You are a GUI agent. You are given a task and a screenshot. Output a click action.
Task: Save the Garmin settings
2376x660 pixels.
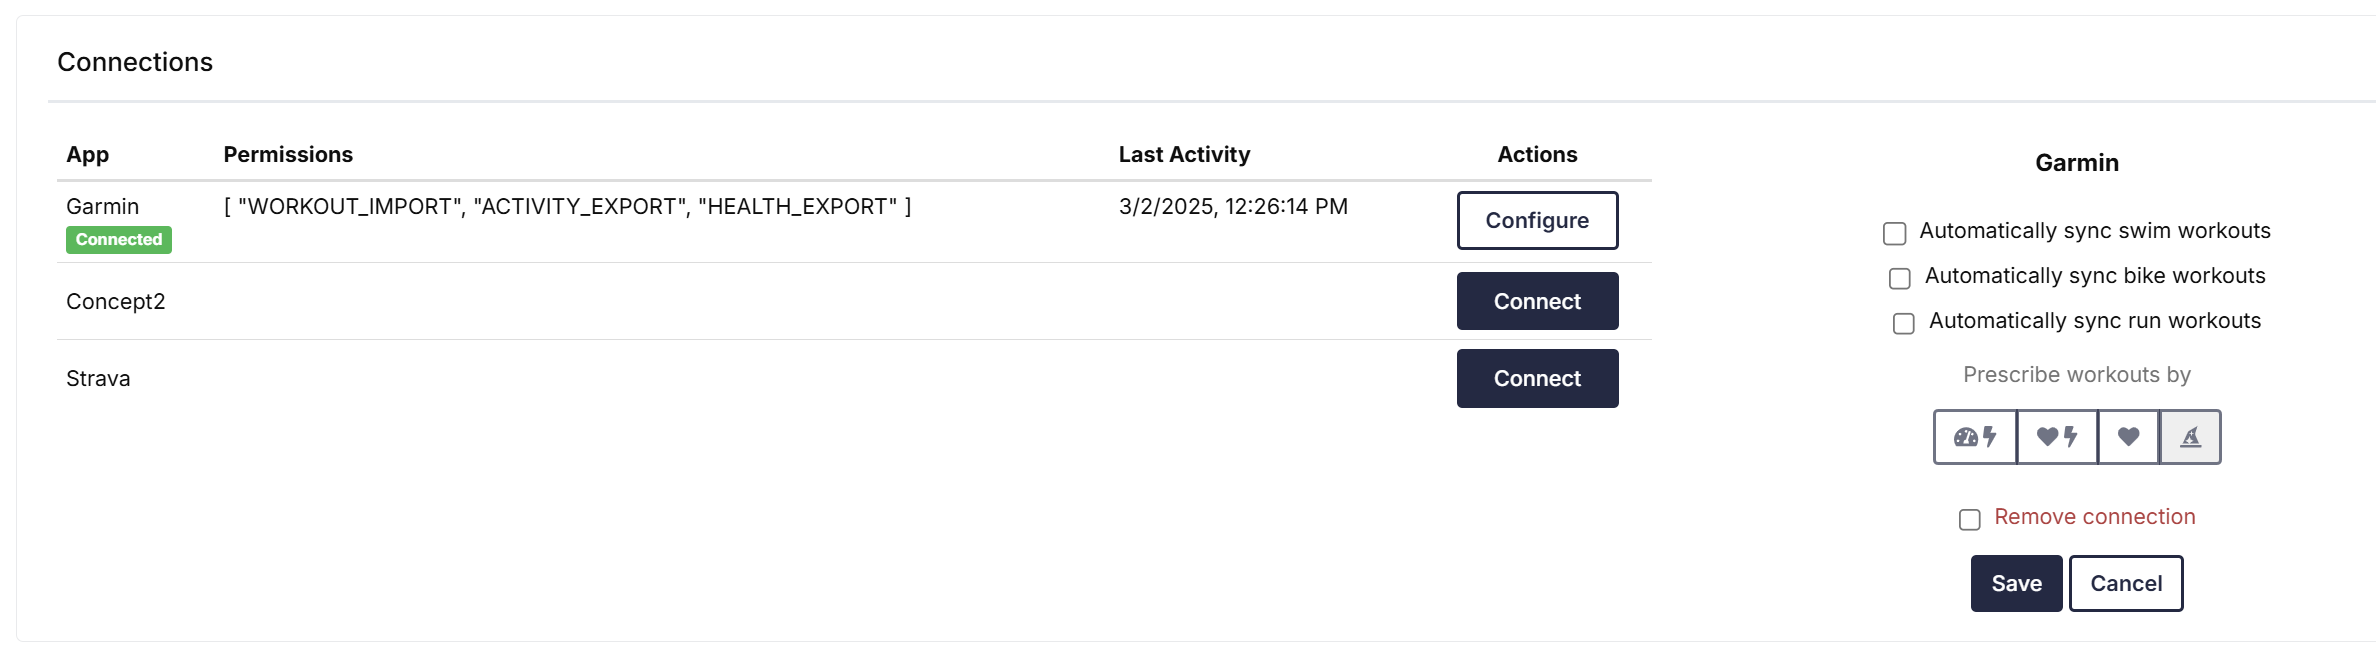tap(2016, 583)
